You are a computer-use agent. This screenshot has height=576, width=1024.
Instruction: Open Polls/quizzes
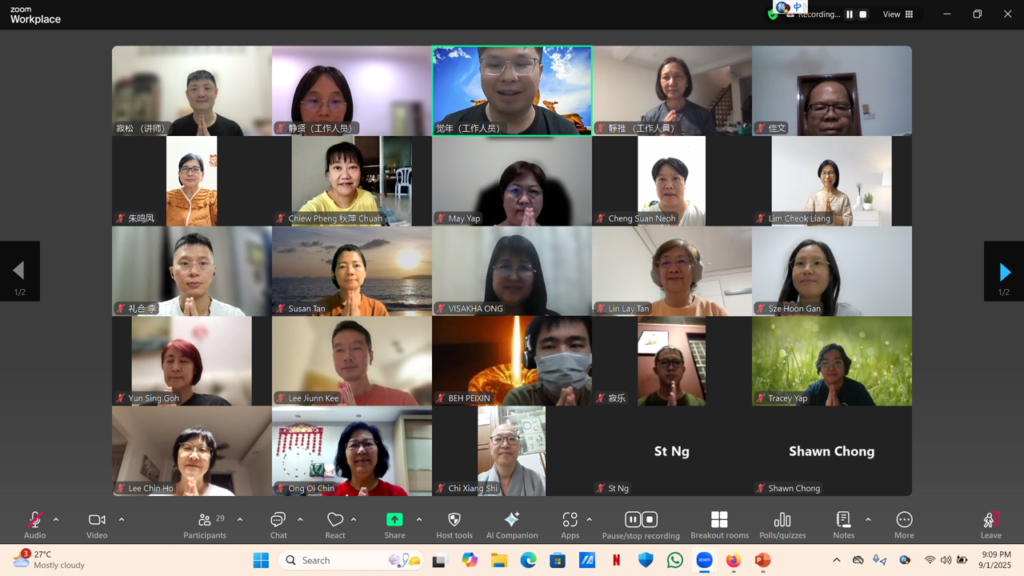click(782, 524)
